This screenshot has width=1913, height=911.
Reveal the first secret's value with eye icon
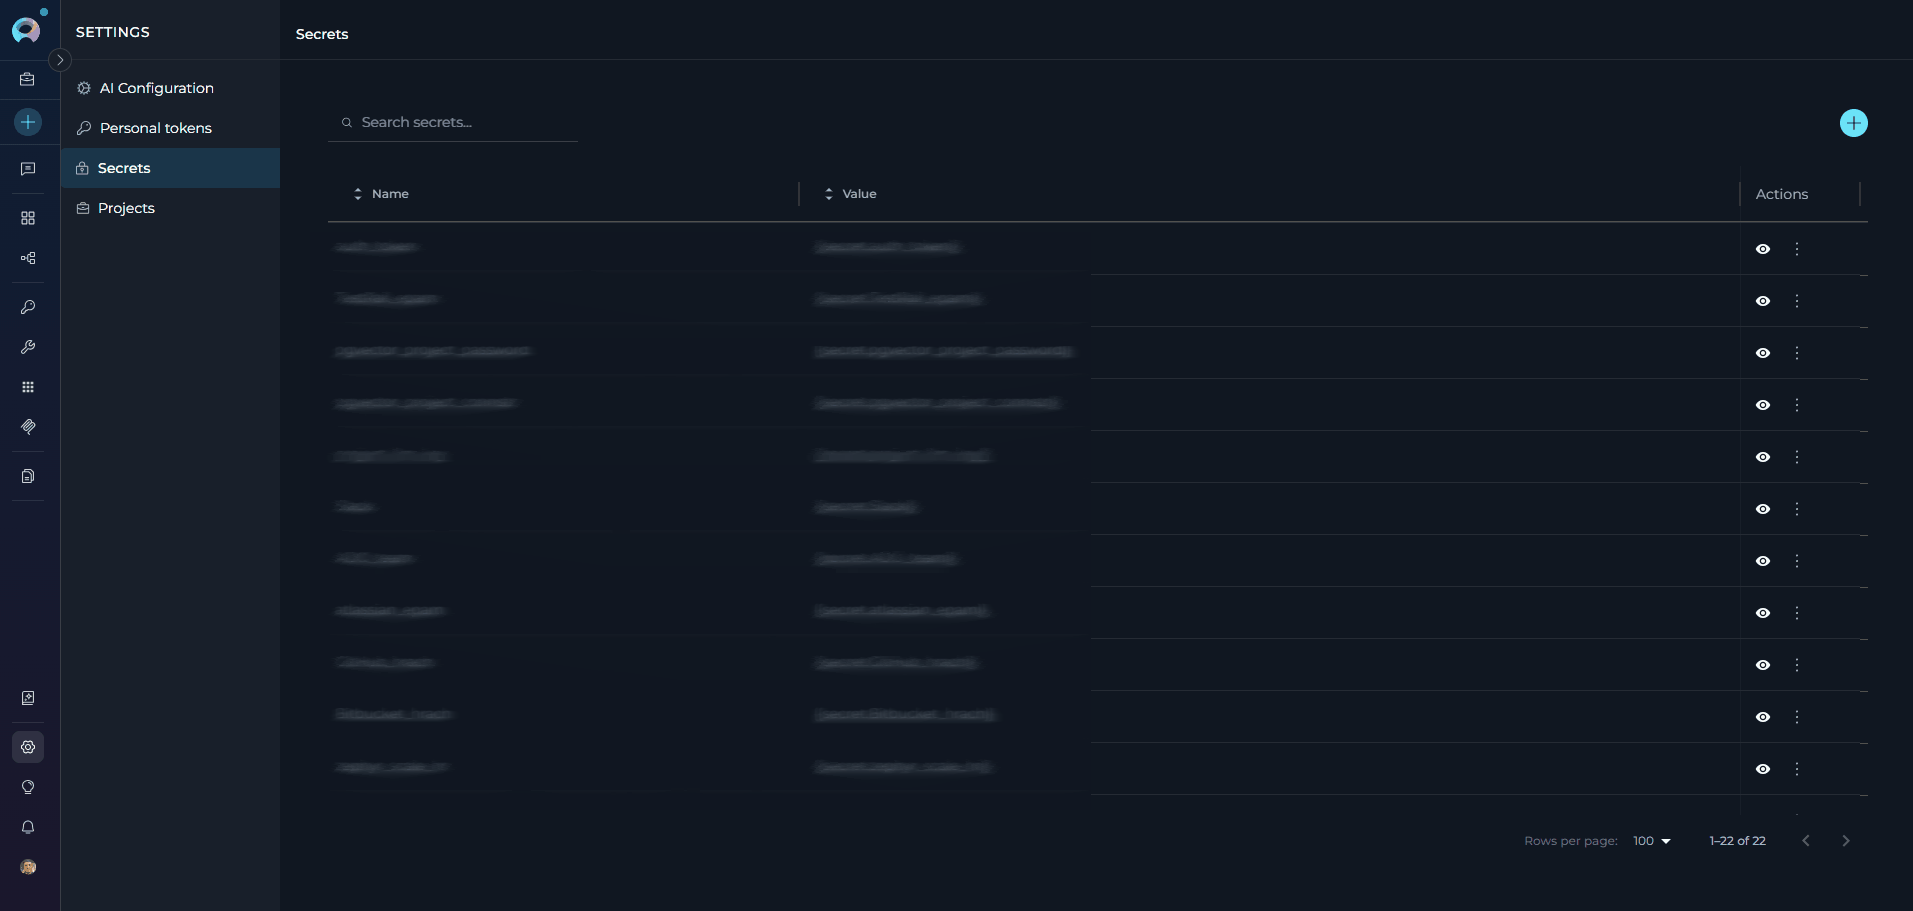[1762, 249]
